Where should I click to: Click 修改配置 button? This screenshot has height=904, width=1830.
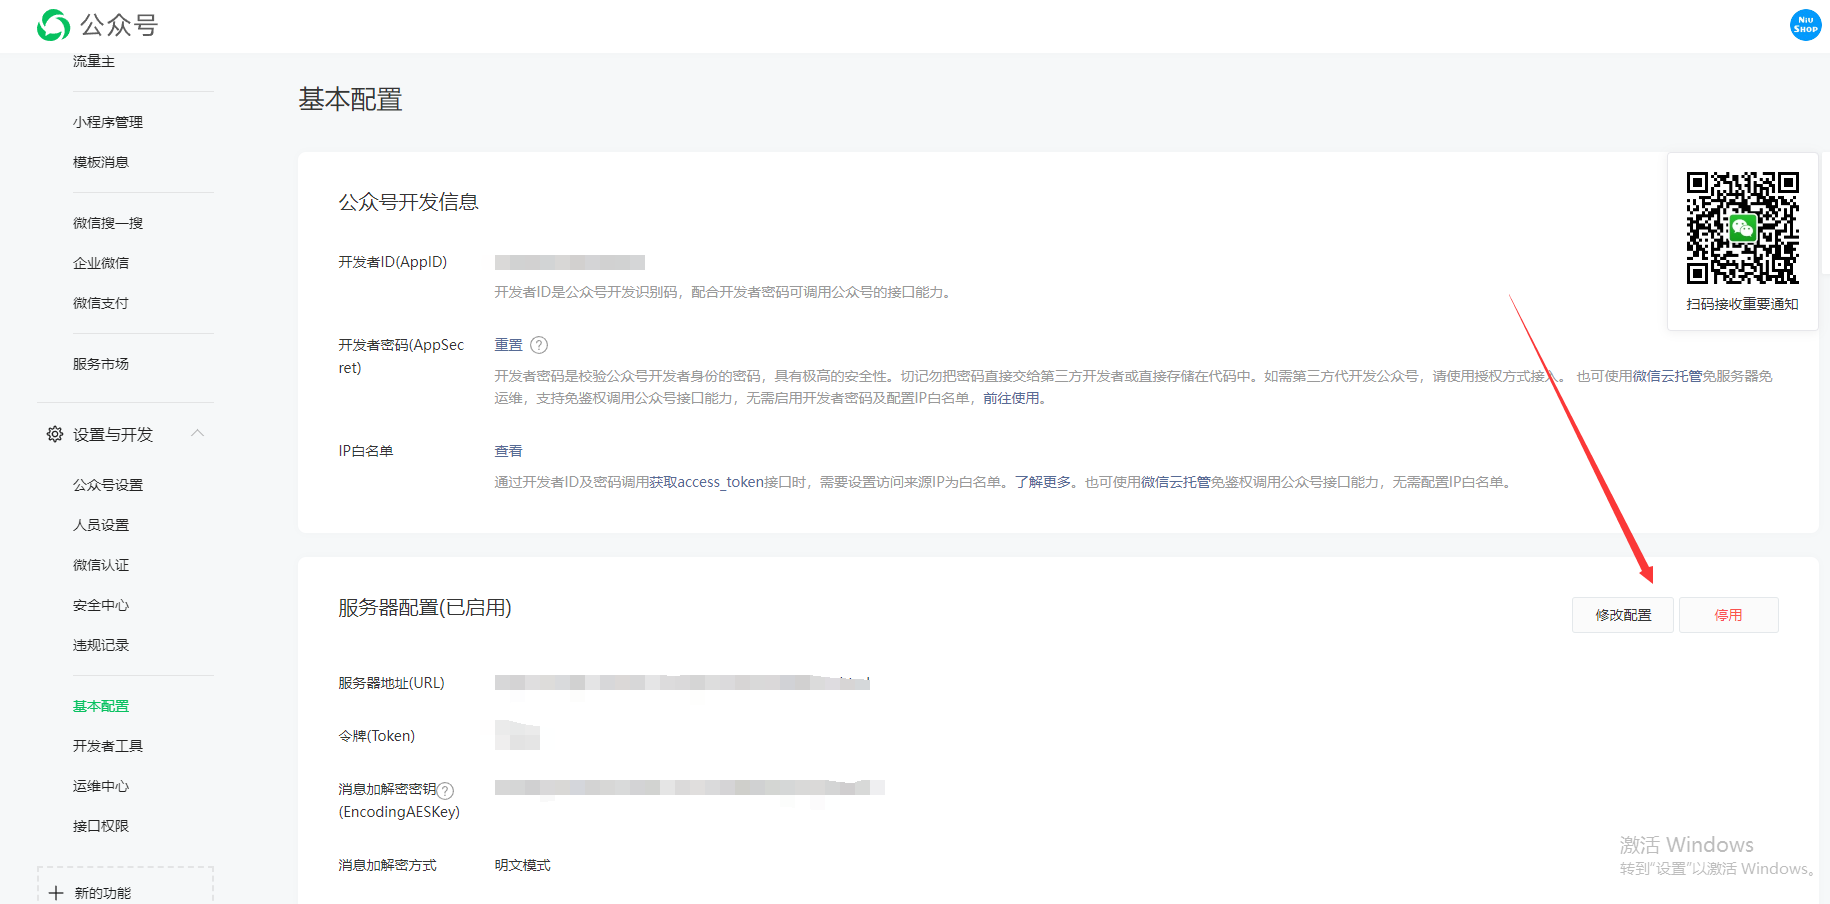click(x=1622, y=615)
